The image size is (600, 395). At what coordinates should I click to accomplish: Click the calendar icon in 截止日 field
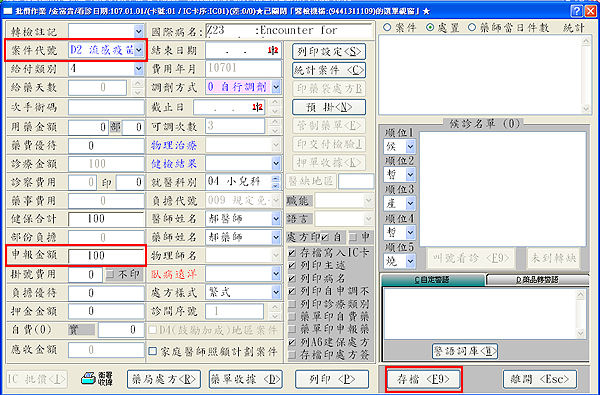[x=258, y=107]
